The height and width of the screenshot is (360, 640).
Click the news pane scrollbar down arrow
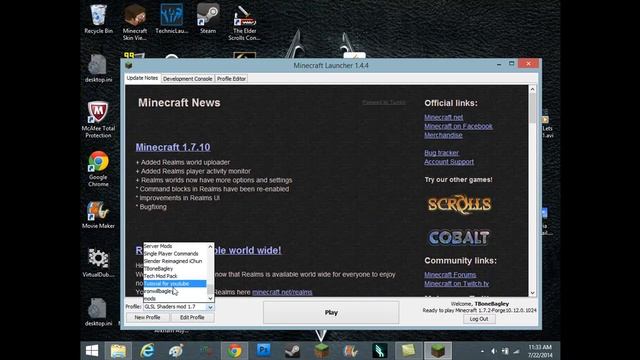pyautogui.click(x=532, y=293)
